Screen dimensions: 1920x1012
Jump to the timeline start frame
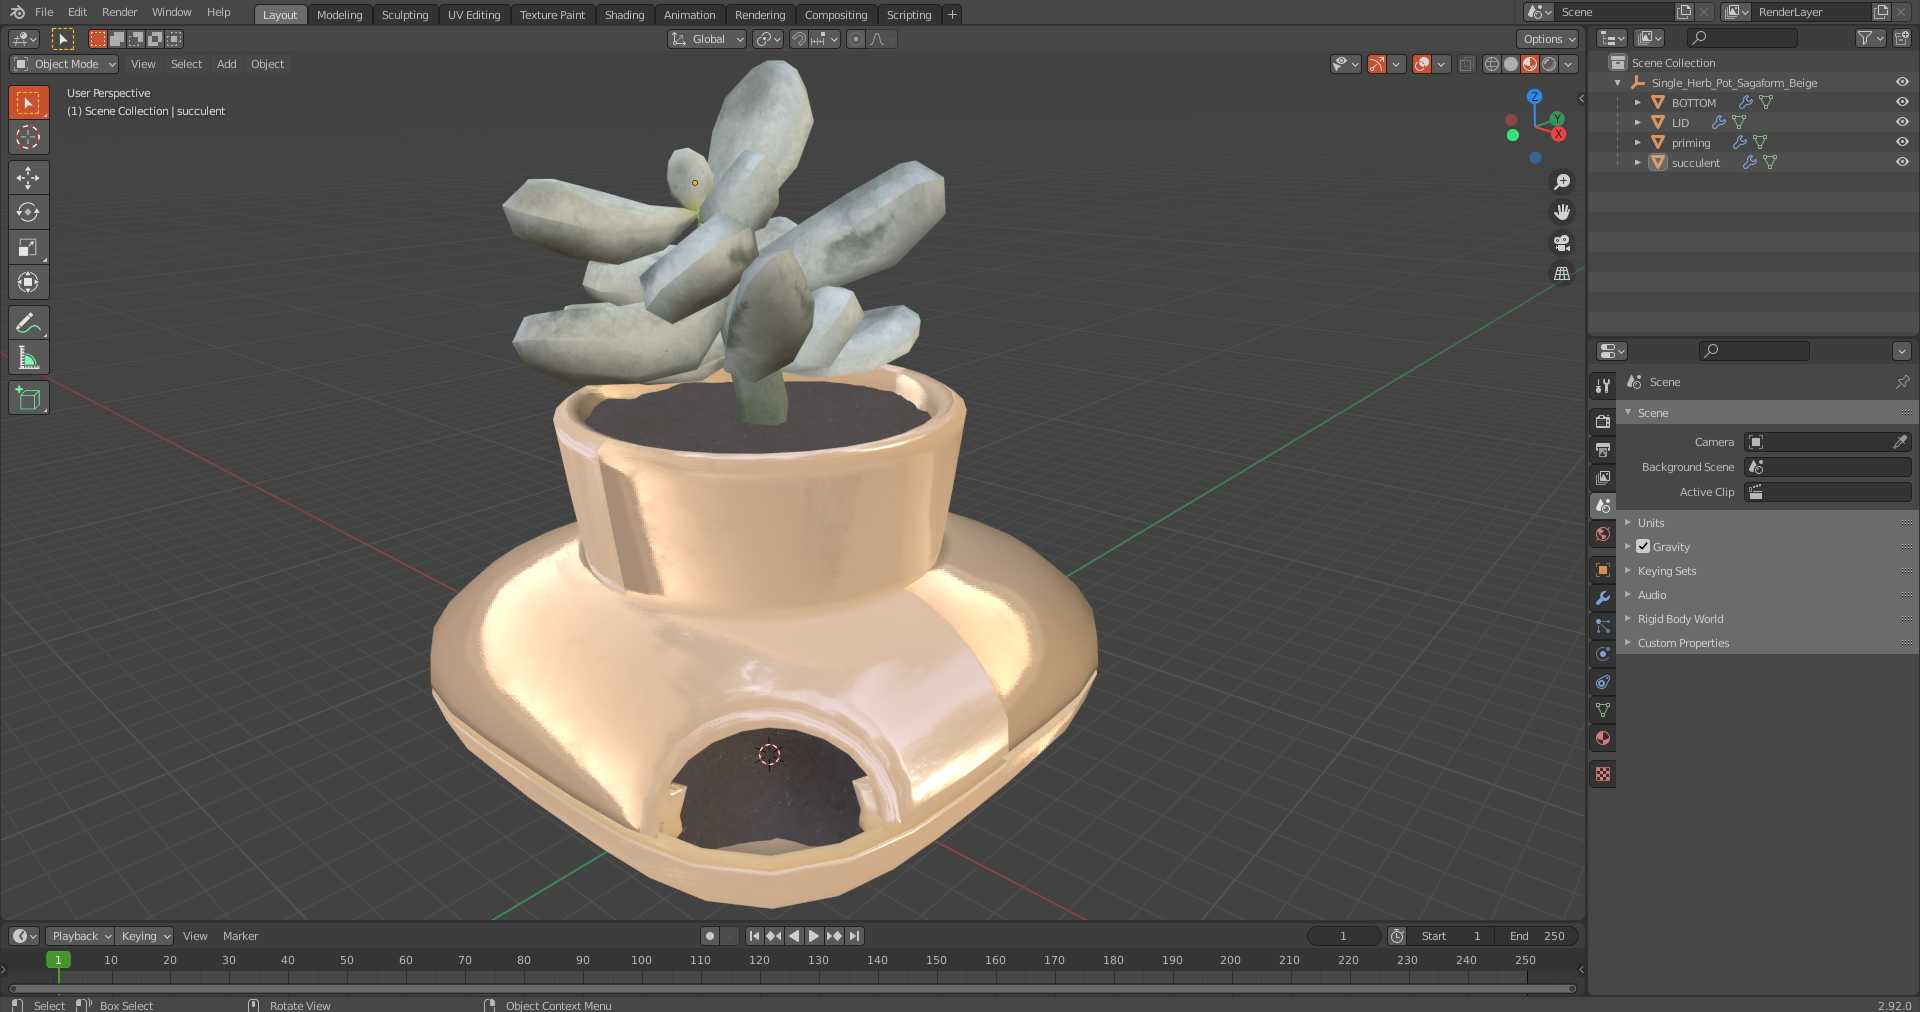tap(754, 936)
